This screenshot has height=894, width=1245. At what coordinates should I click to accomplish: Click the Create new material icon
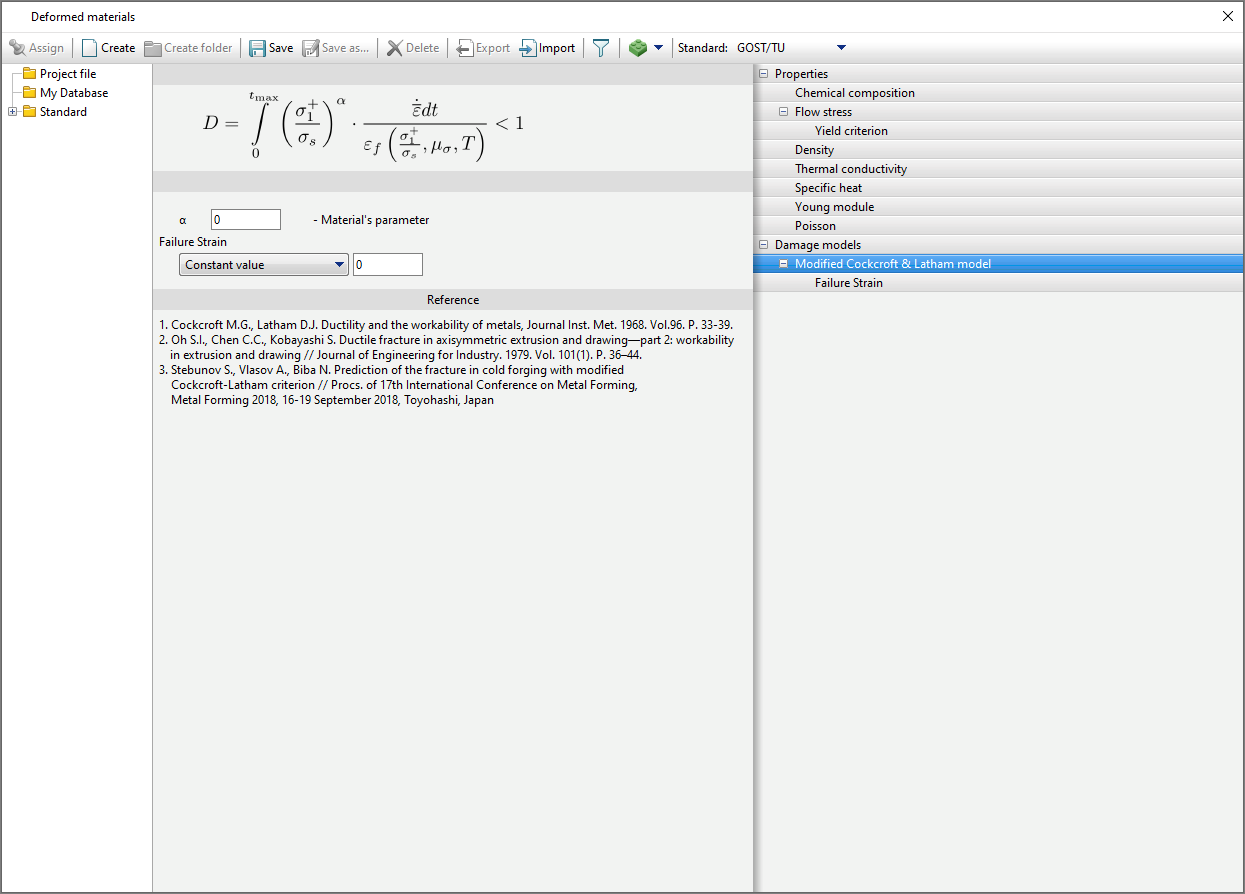click(x=90, y=48)
